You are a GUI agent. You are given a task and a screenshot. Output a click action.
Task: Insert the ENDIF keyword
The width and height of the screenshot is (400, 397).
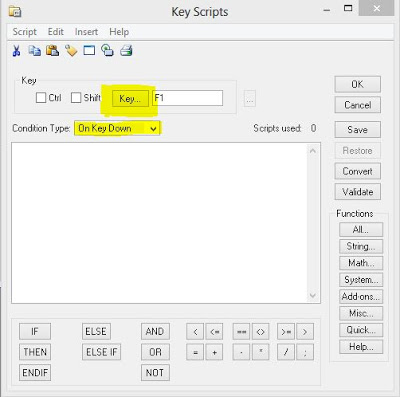point(35,373)
